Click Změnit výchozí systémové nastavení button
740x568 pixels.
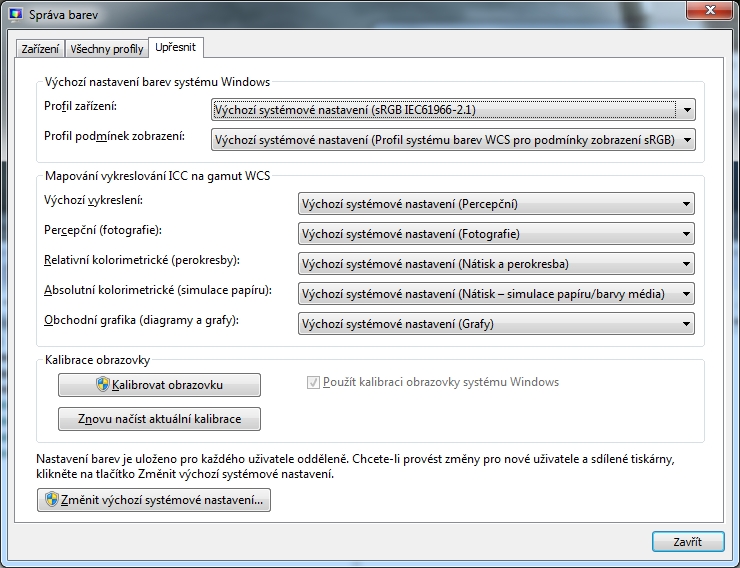pos(153,501)
